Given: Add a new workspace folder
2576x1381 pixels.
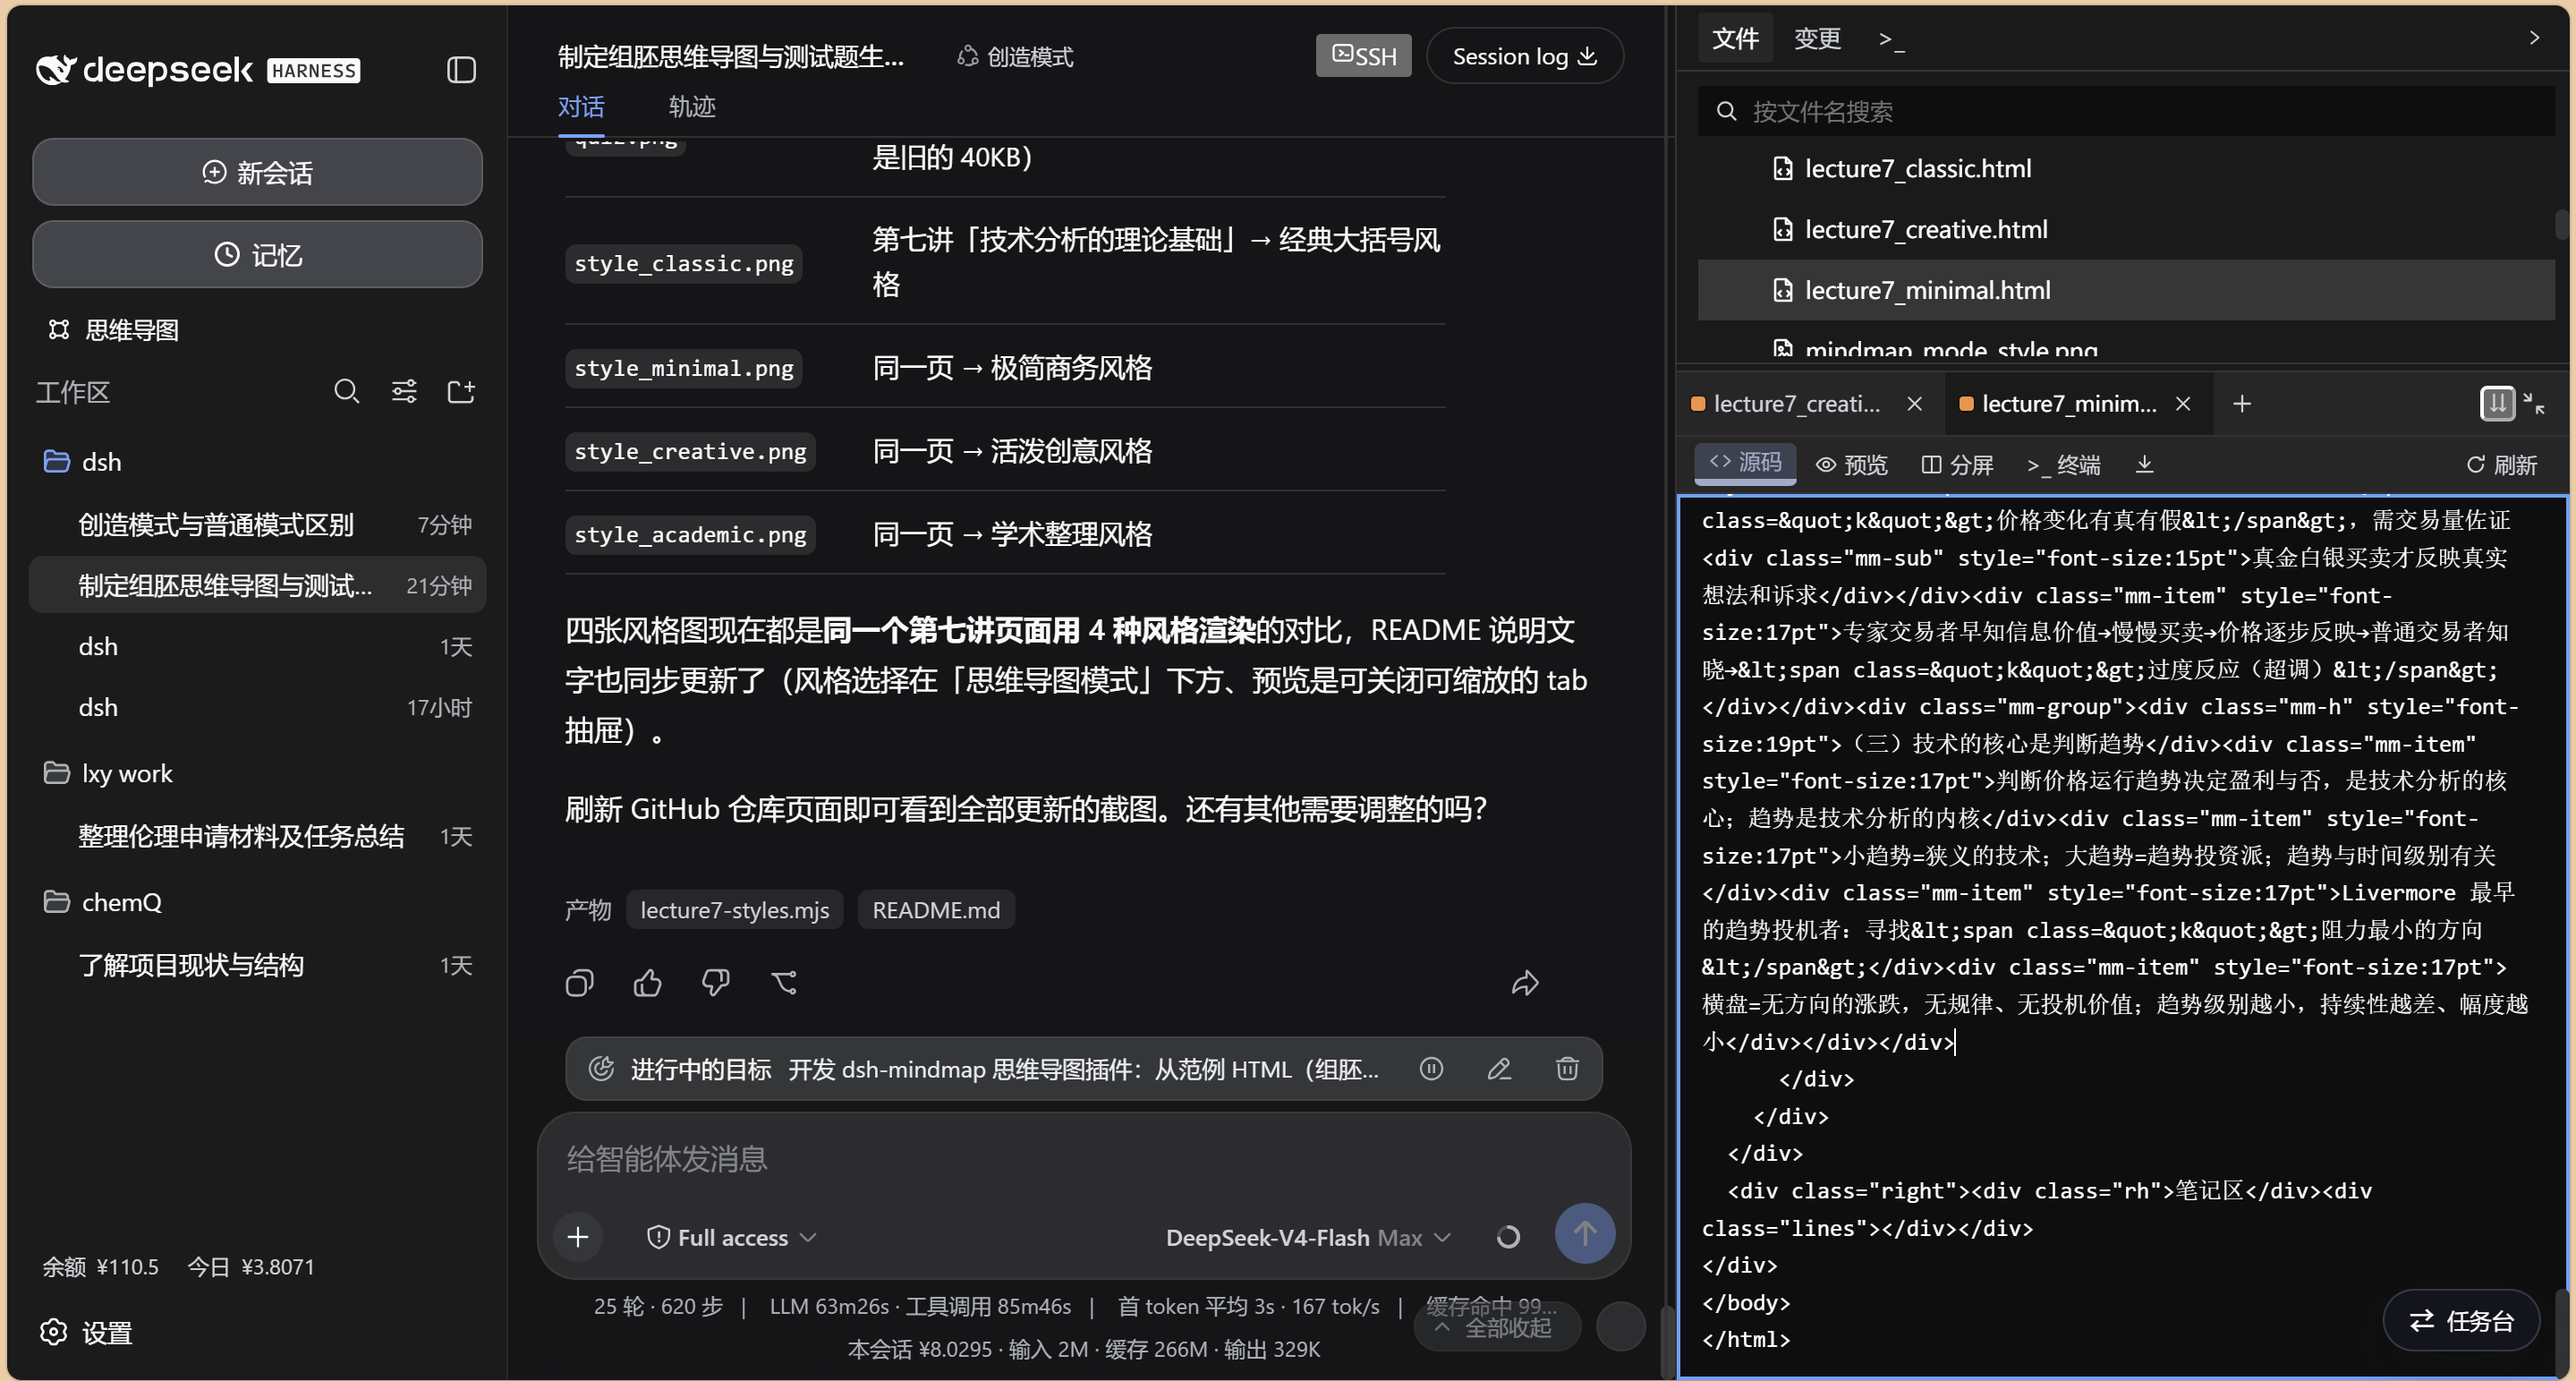Looking at the screenshot, I should click(x=461, y=391).
